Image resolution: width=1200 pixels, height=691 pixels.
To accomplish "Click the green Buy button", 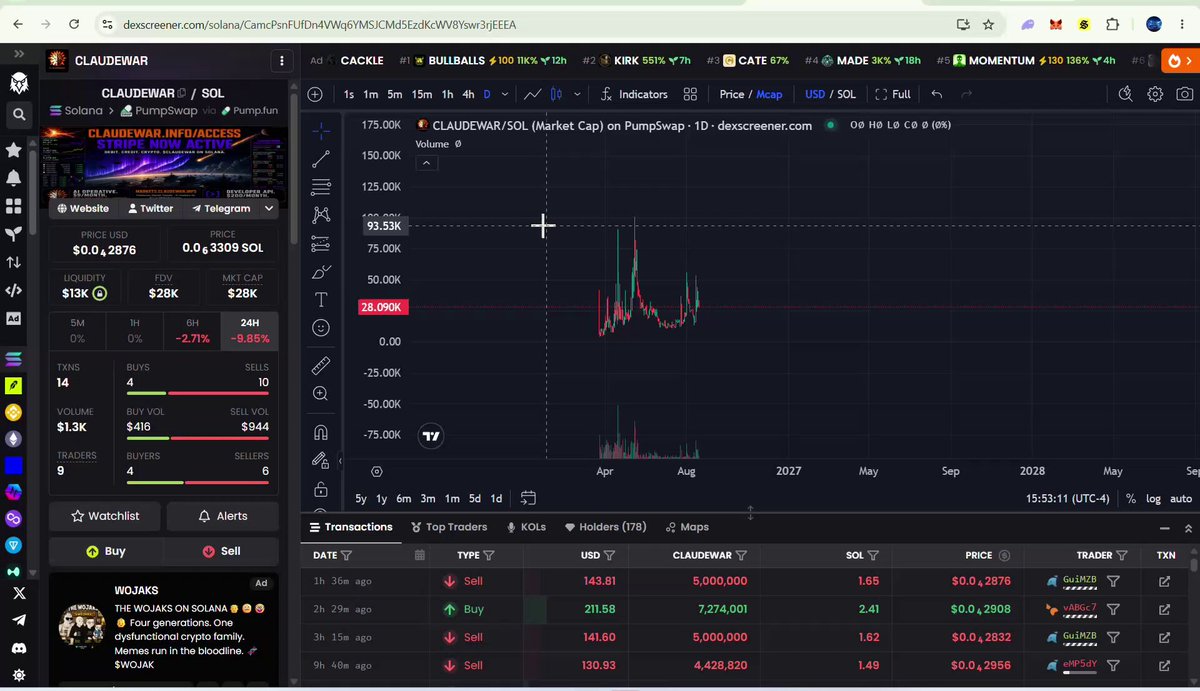I will coord(106,551).
